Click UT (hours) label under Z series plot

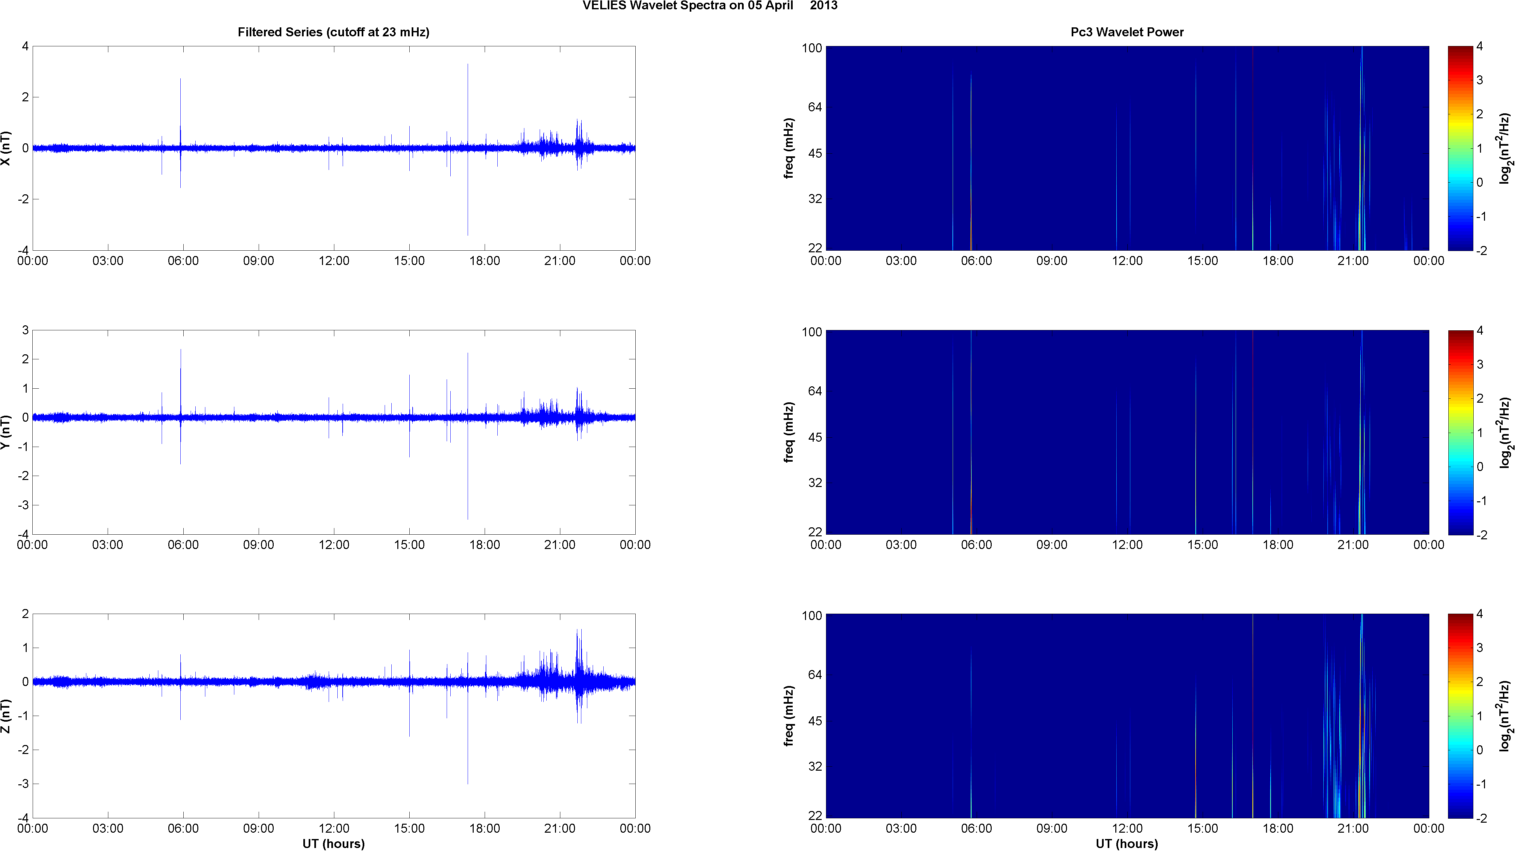[334, 844]
